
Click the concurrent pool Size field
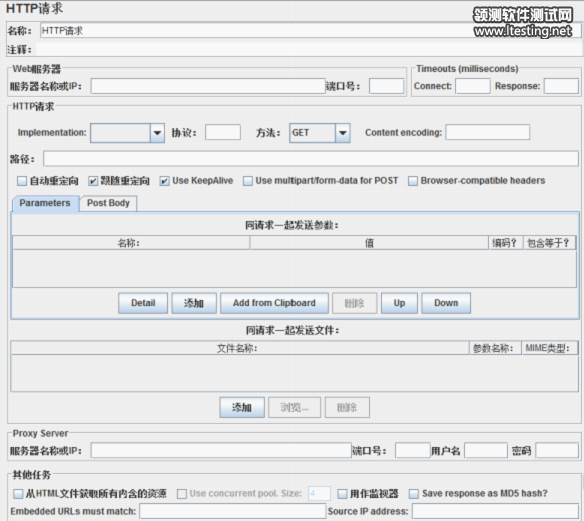(319, 494)
